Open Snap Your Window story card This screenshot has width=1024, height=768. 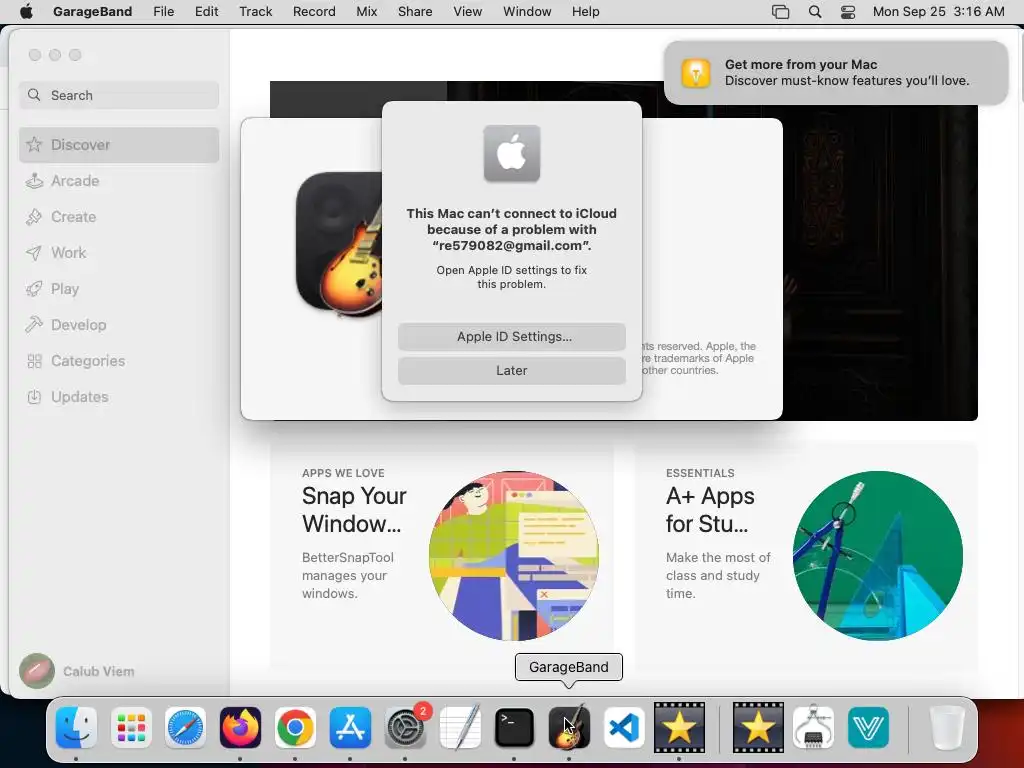pyautogui.click(x=441, y=555)
